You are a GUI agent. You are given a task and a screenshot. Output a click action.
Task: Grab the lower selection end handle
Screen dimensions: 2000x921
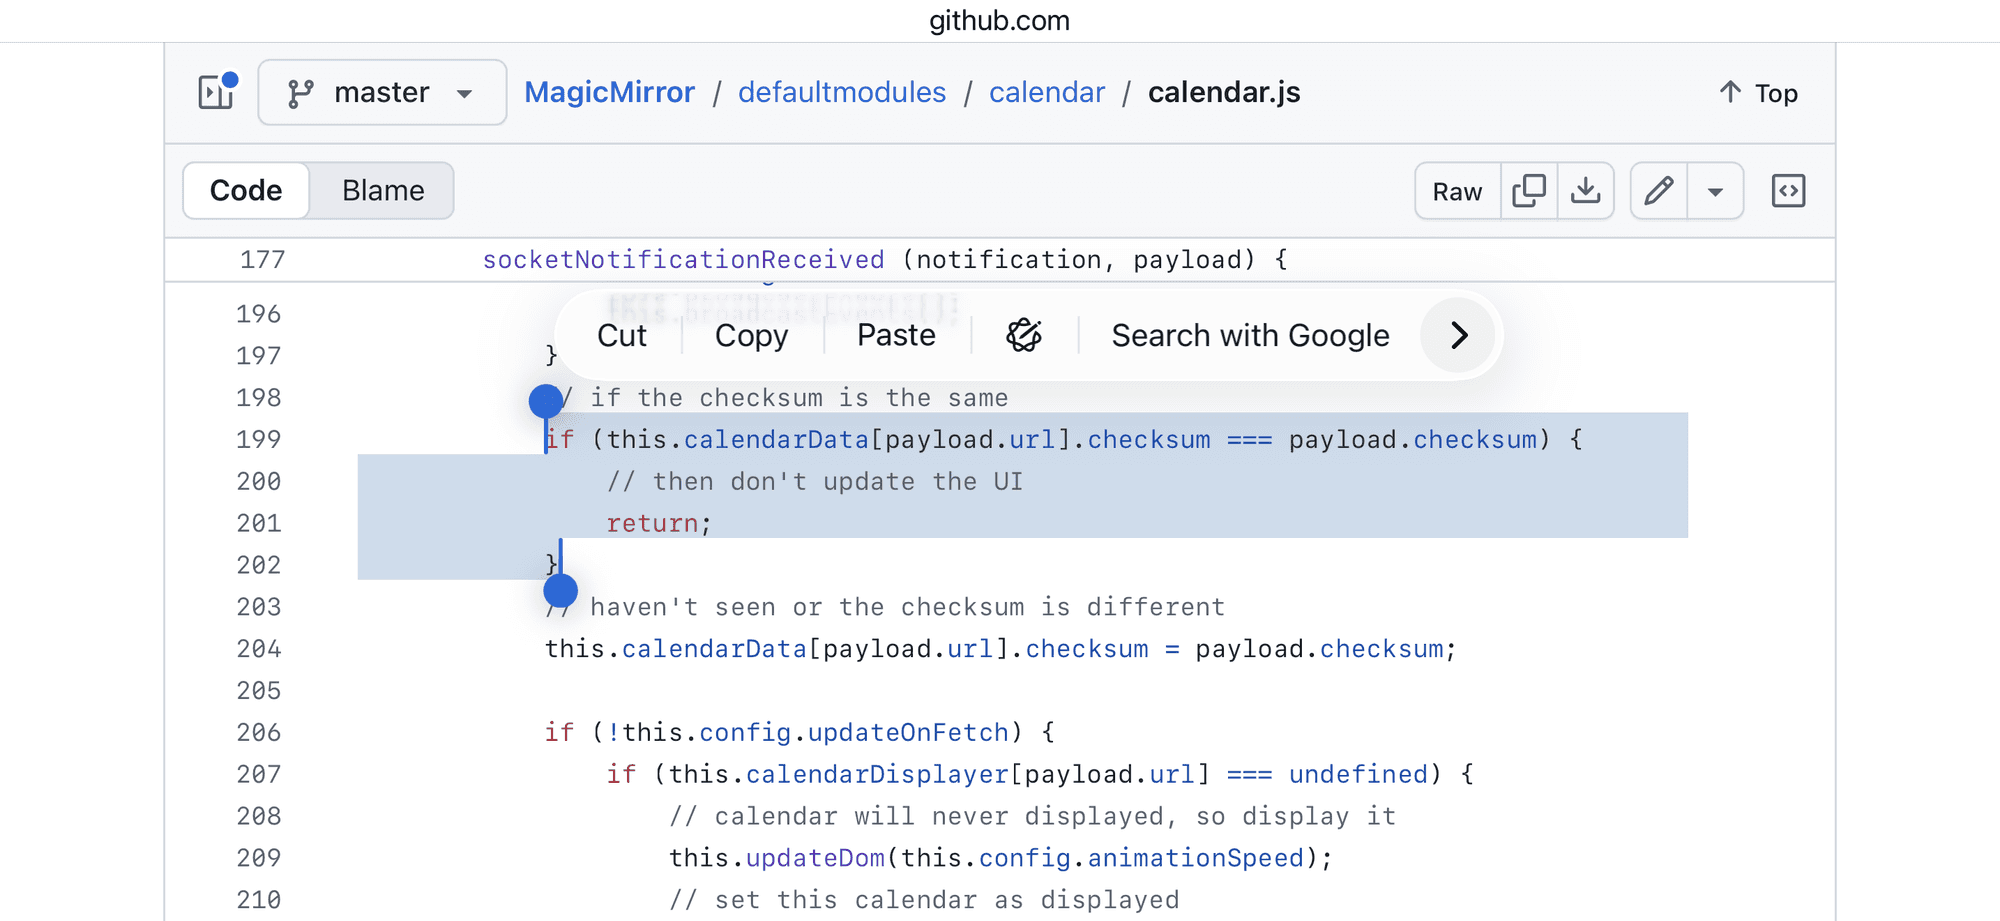click(561, 590)
